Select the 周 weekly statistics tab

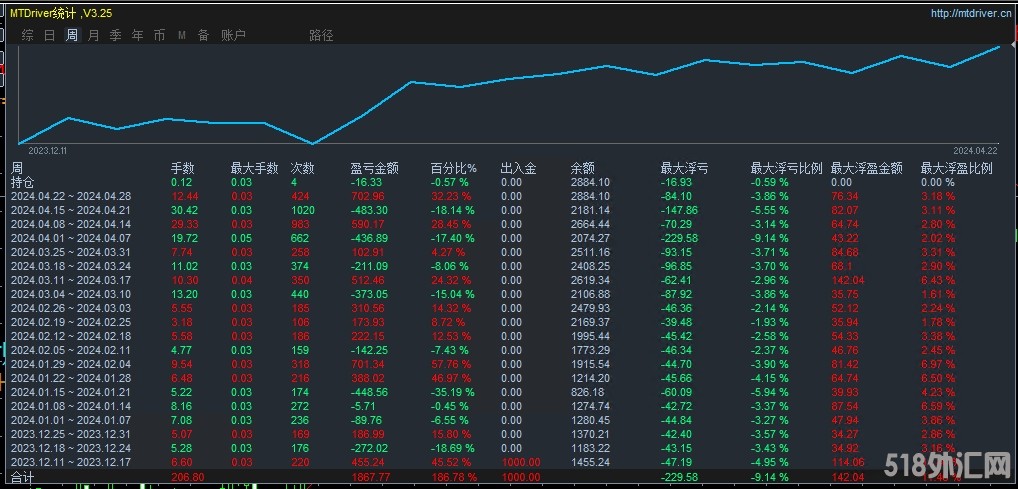click(x=72, y=35)
